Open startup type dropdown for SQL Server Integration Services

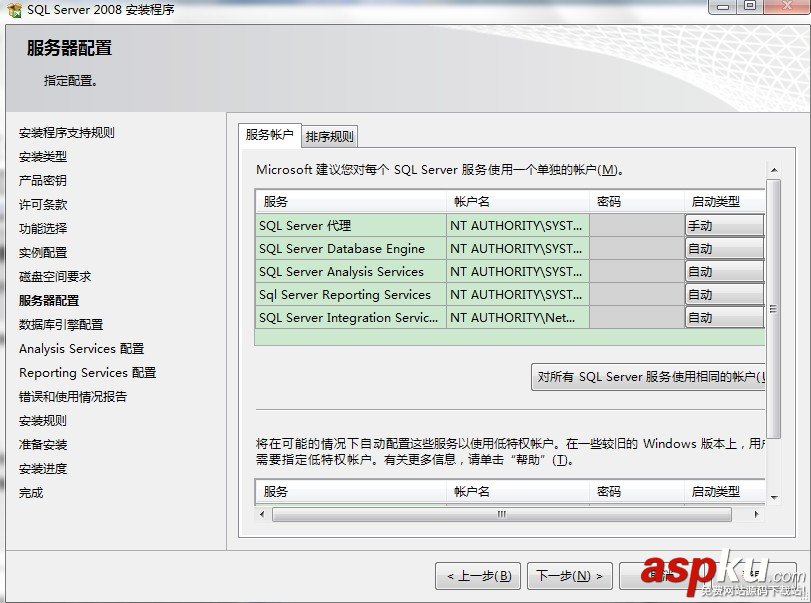coord(724,317)
